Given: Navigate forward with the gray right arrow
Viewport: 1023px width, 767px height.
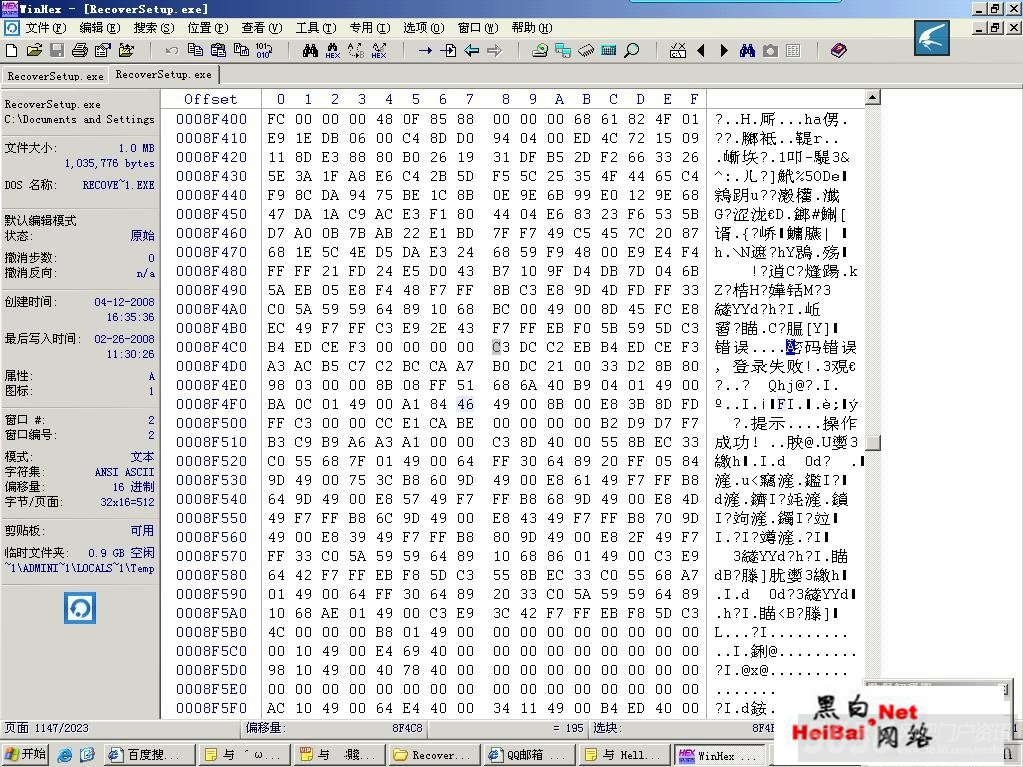Looking at the screenshot, I should [495, 50].
